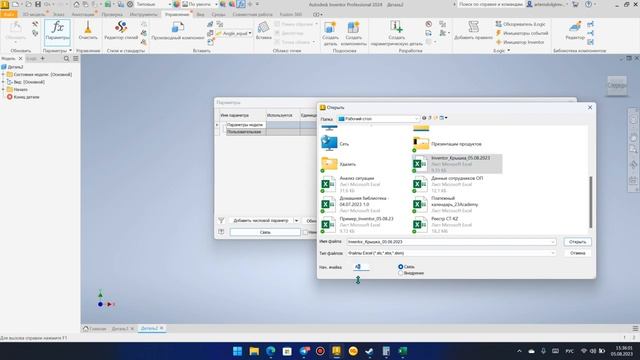Switch to the Вид ribbon tab
Viewport: 640px width, 360px height.
pyautogui.click(x=200, y=14)
